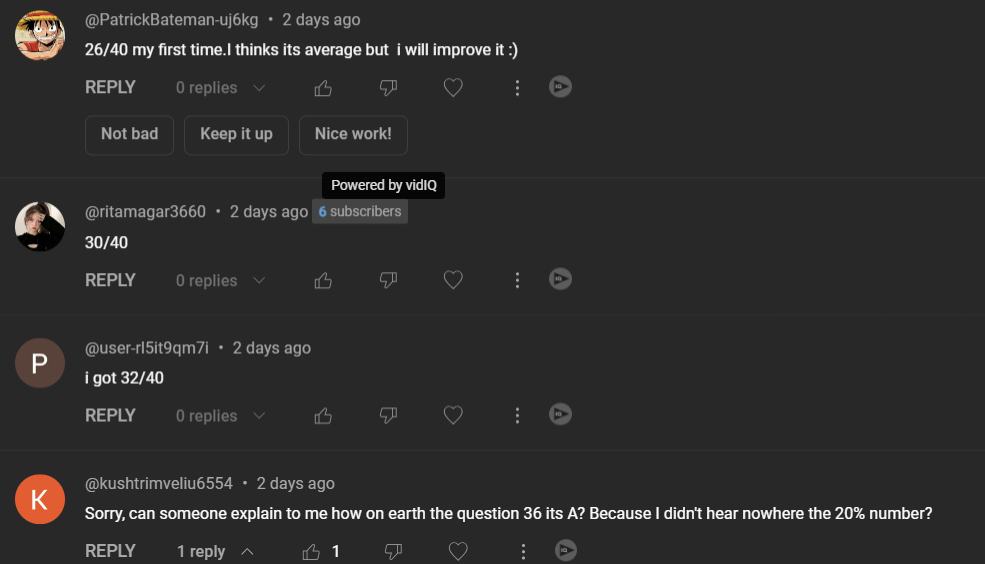Collapse the '1 reply' thread
The height and width of the screenshot is (564, 985).
tap(214, 551)
